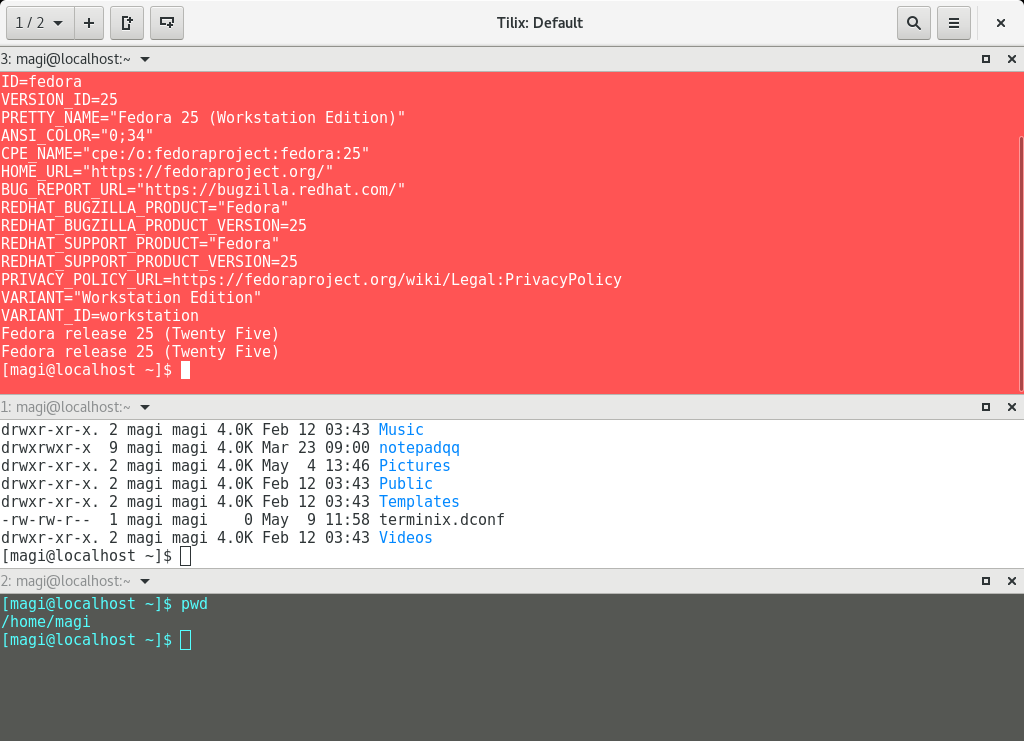Open terminal 2 title dropdown menu
The height and width of the screenshot is (741, 1024).
145,581
